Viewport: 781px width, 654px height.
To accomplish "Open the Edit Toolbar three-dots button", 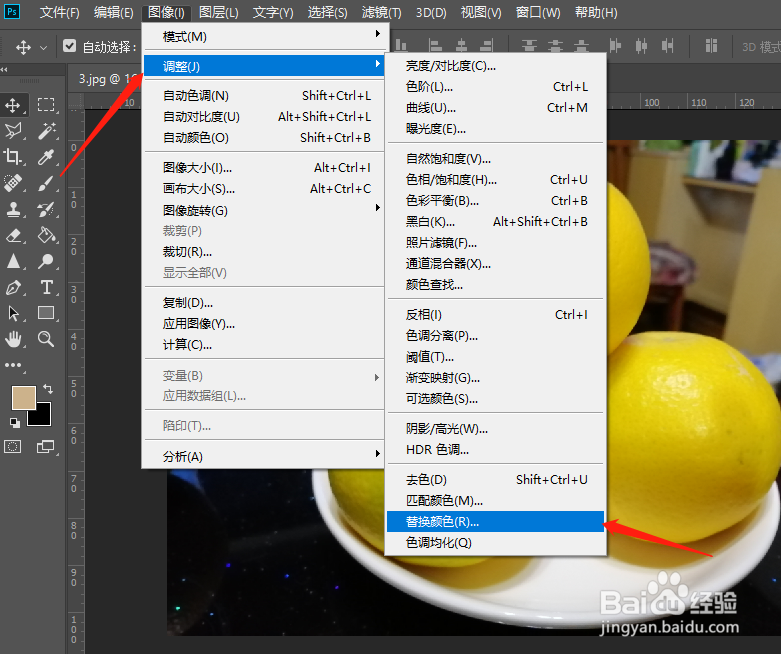I will click(13, 365).
